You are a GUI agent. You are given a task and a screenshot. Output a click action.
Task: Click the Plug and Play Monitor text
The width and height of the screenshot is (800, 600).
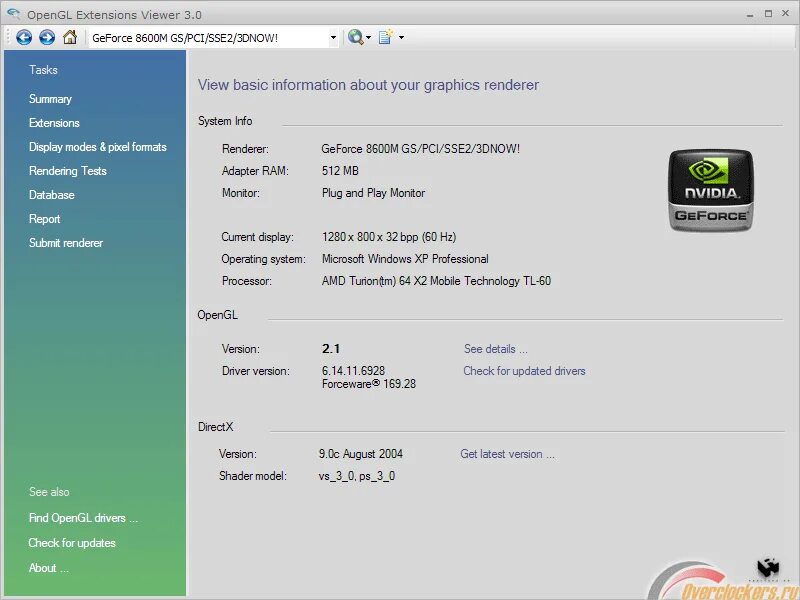pyautogui.click(x=373, y=193)
